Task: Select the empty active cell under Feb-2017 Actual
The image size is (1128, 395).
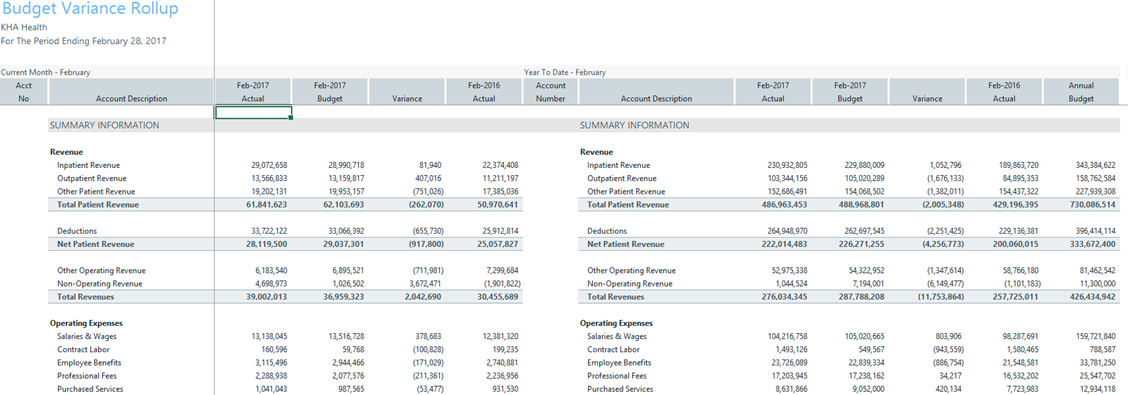Action: pyautogui.click(x=253, y=112)
